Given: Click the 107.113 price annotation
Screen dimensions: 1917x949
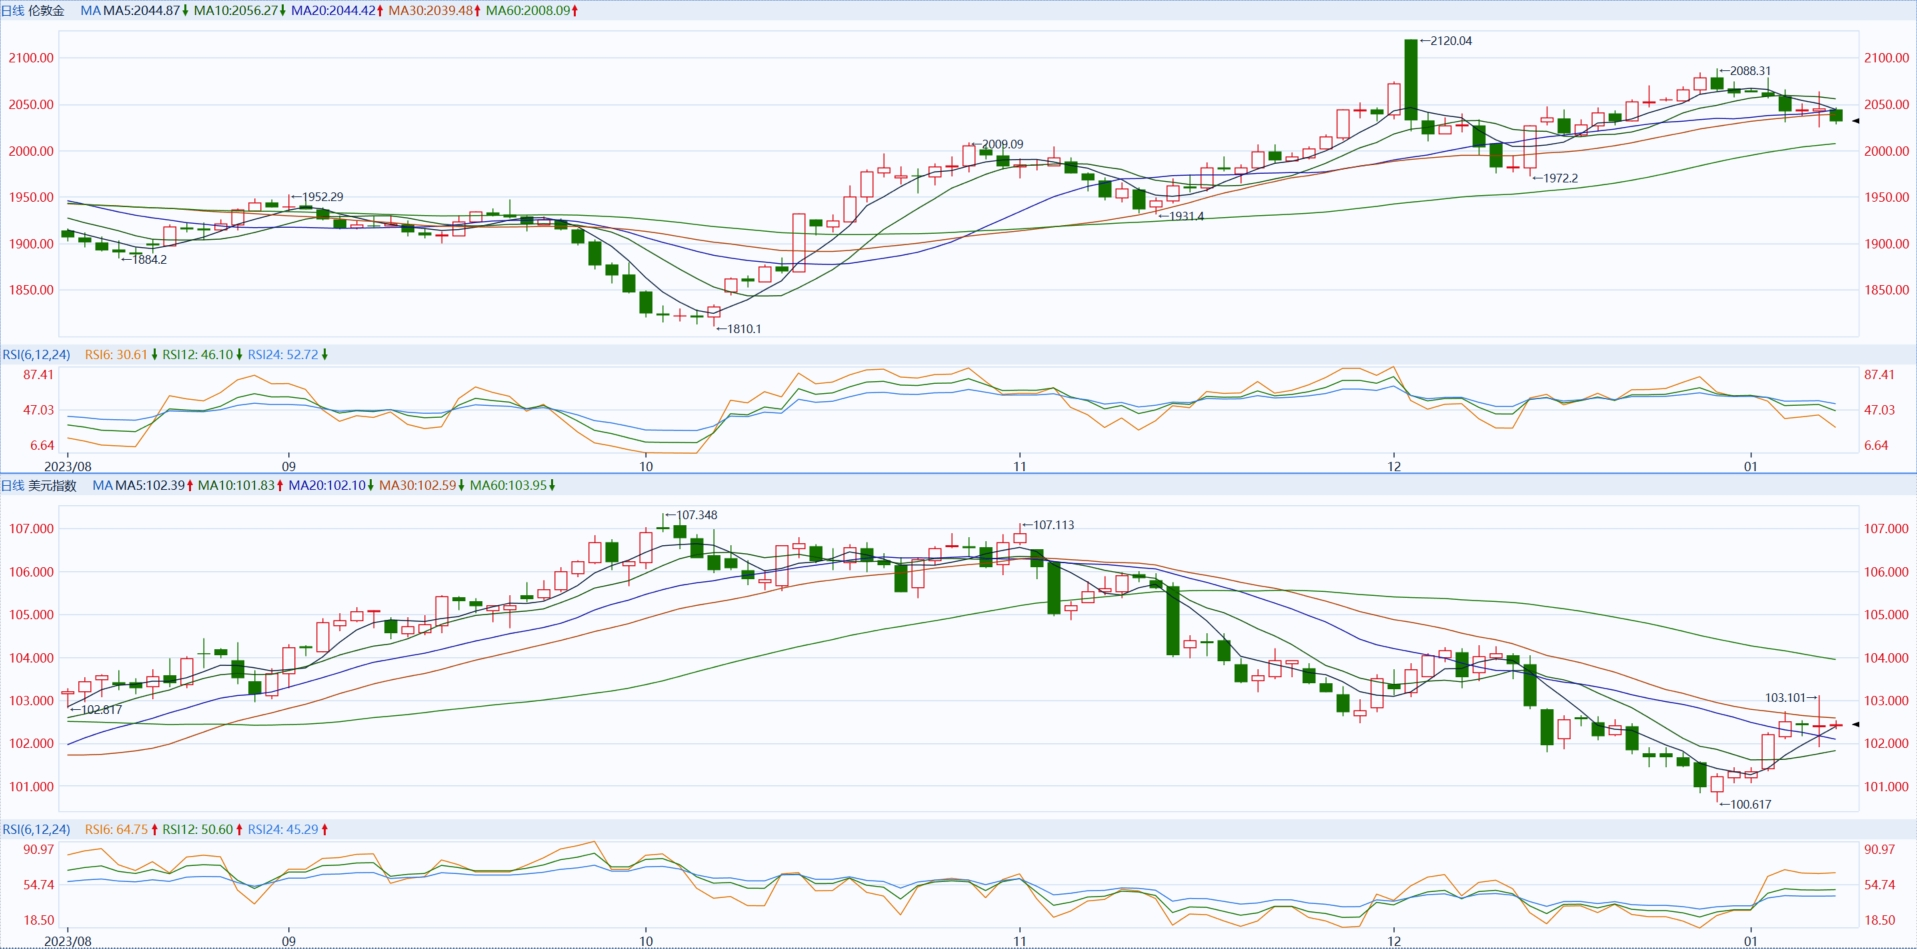Looking at the screenshot, I should coord(1054,525).
